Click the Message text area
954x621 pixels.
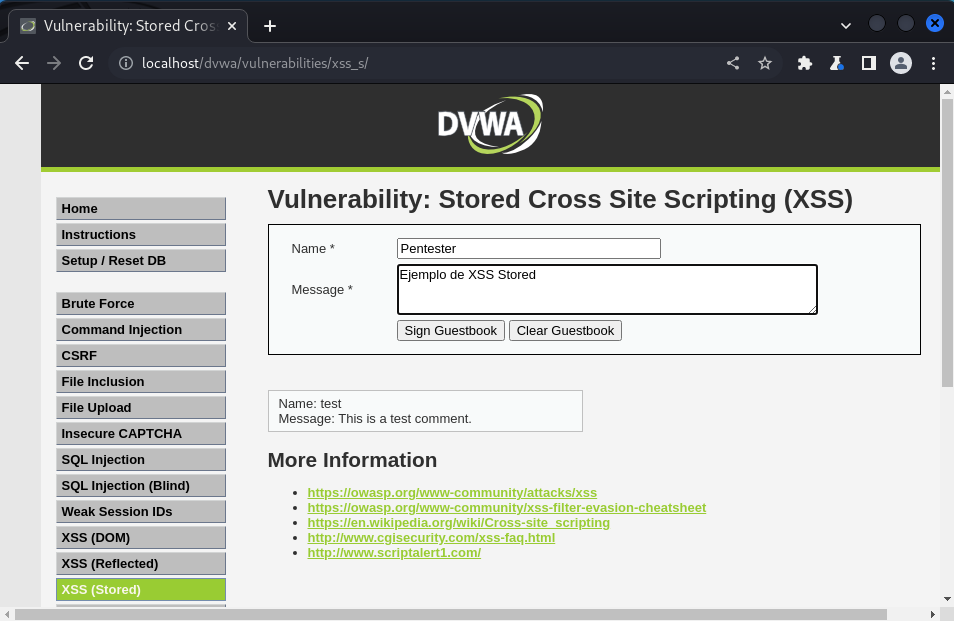pyautogui.click(x=607, y=290)
